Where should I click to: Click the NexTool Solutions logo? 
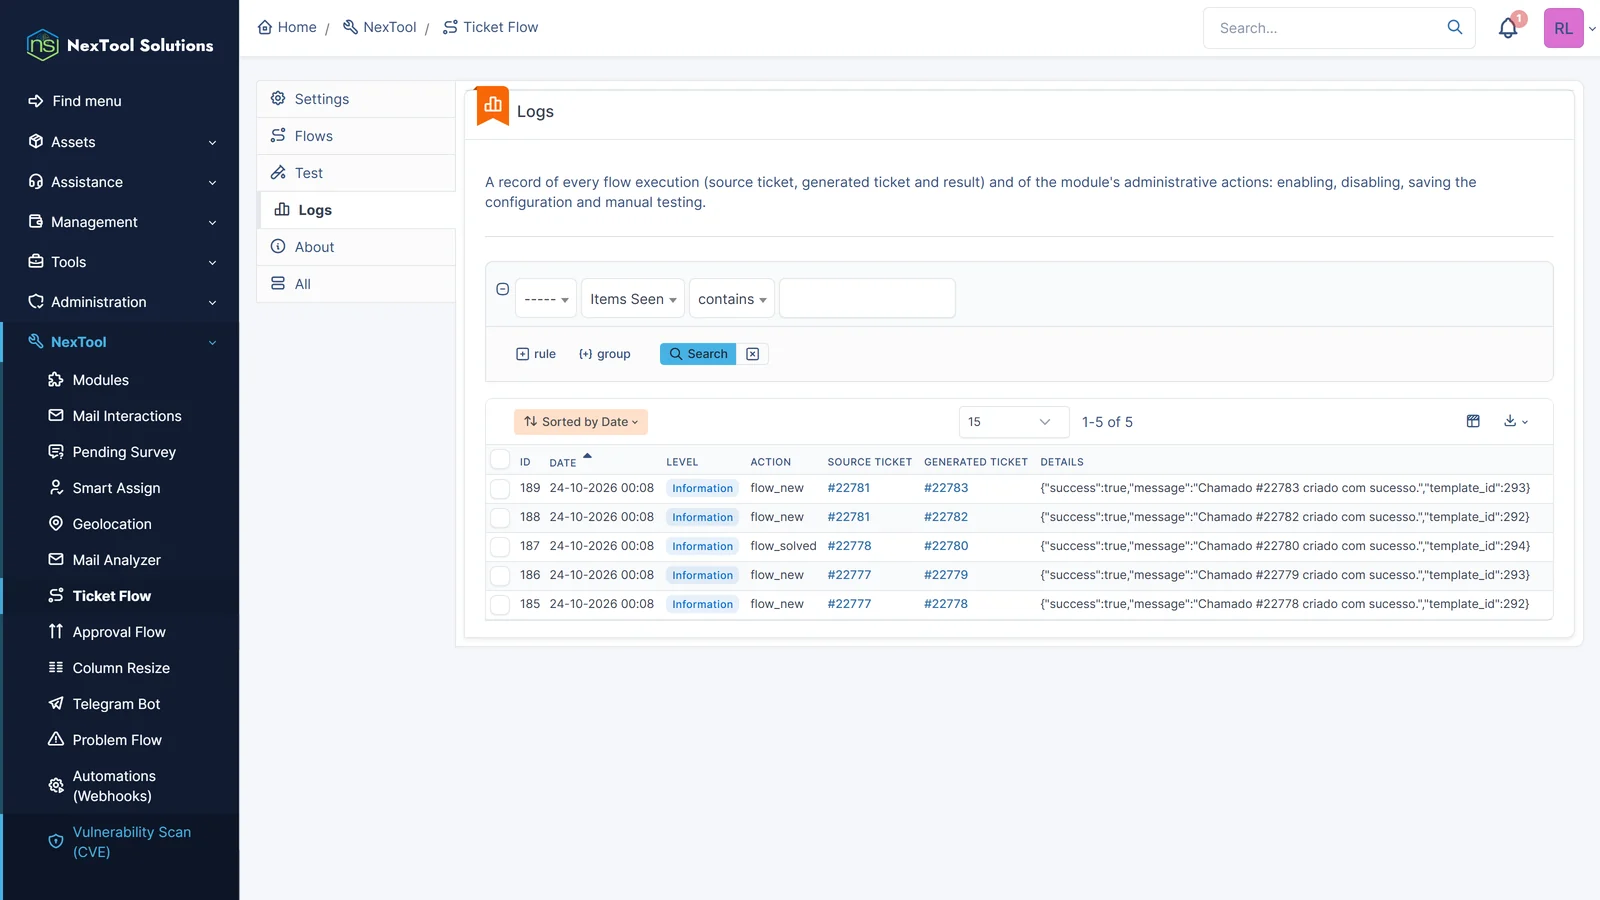coord(120,45)
